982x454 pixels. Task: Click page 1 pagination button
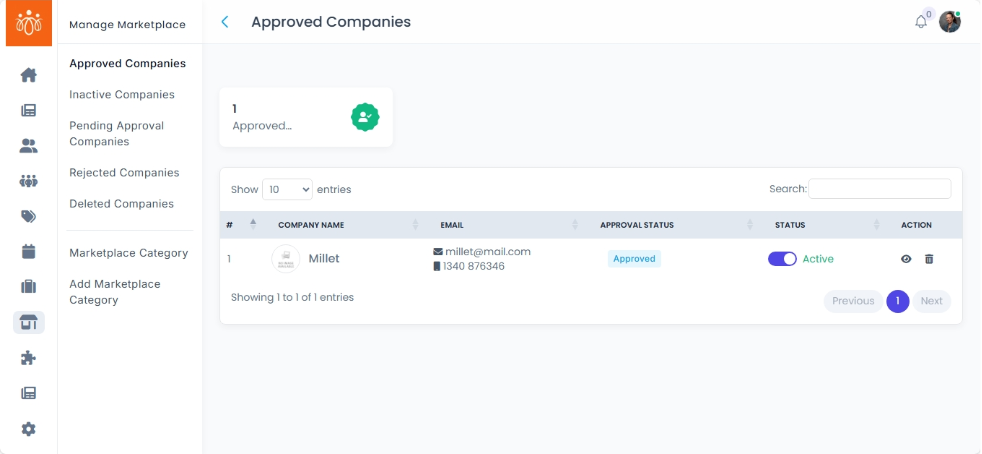[898, 301]
